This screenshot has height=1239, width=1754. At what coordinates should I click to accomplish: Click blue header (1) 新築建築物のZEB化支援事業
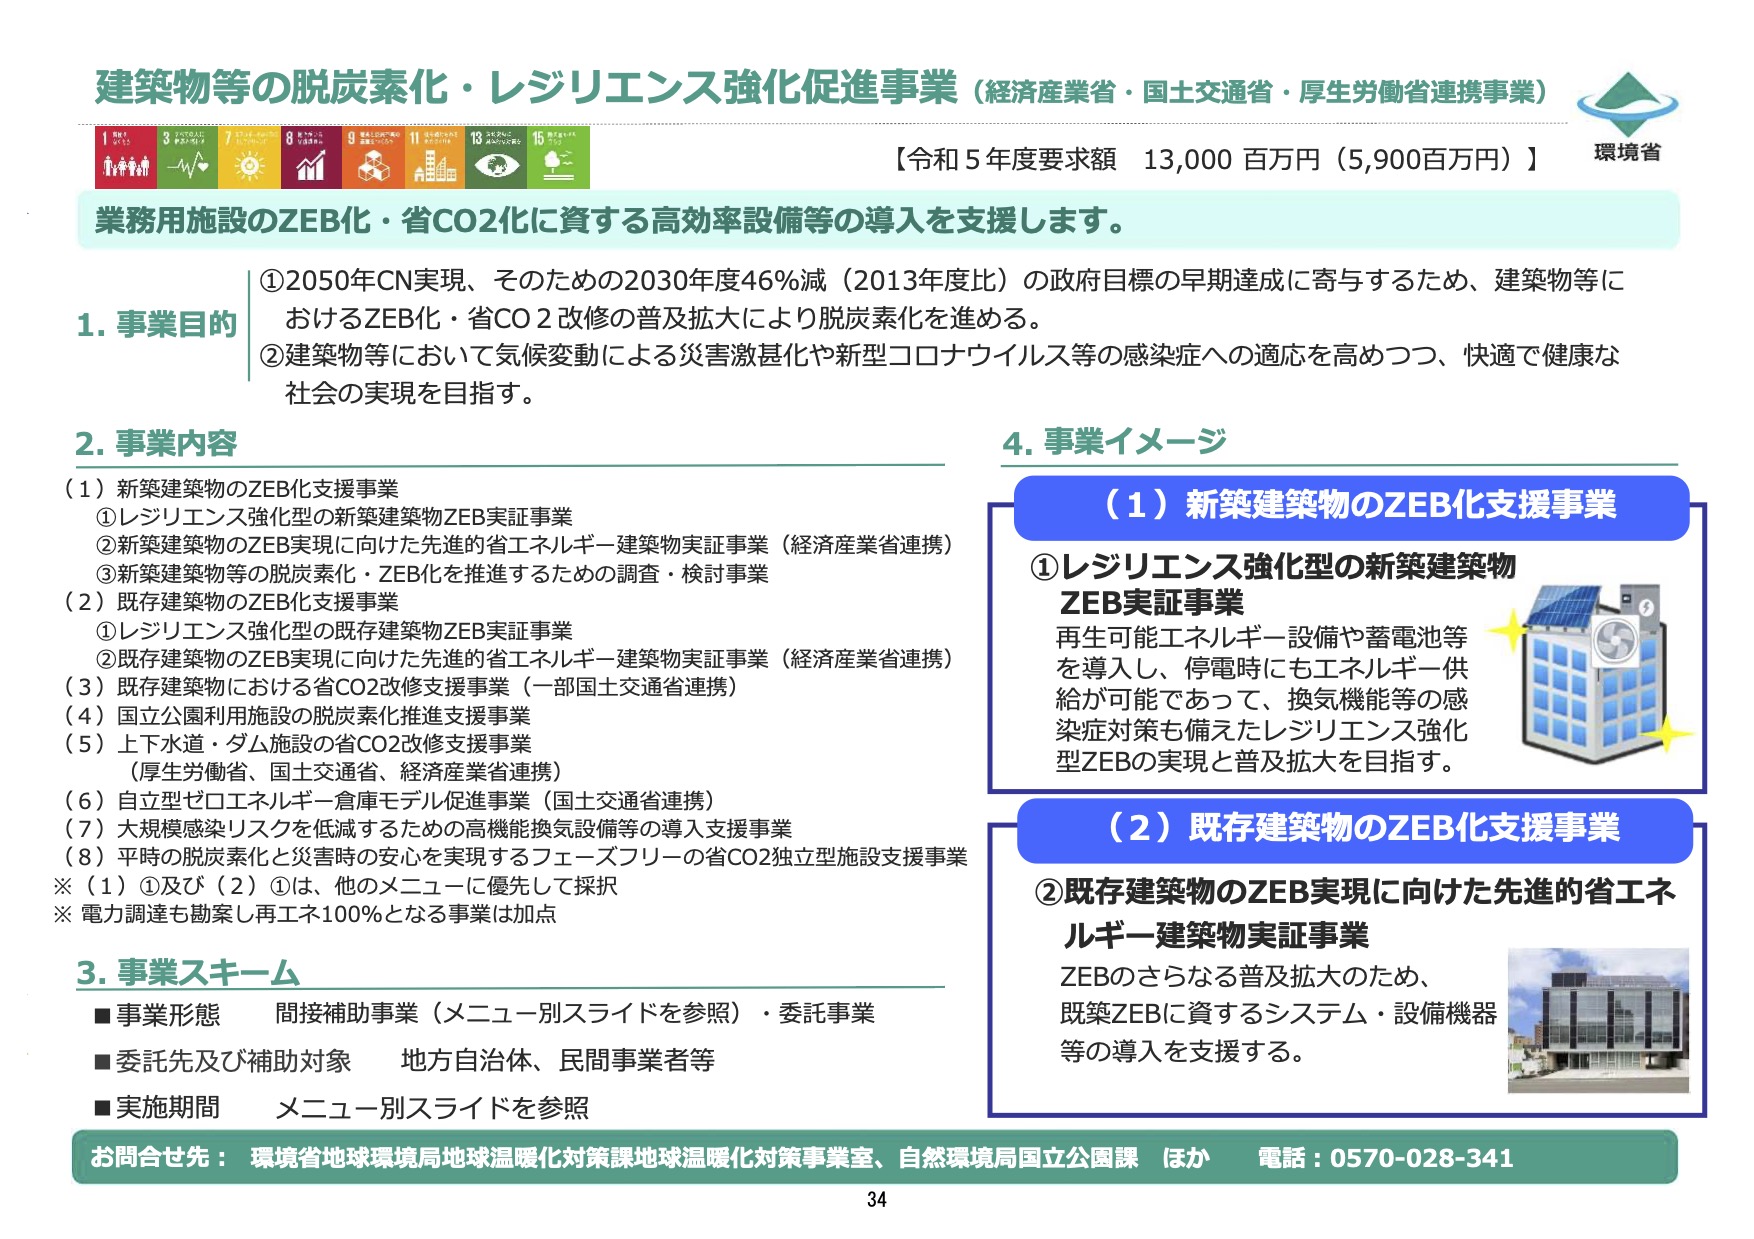(x=1352, y=507)
